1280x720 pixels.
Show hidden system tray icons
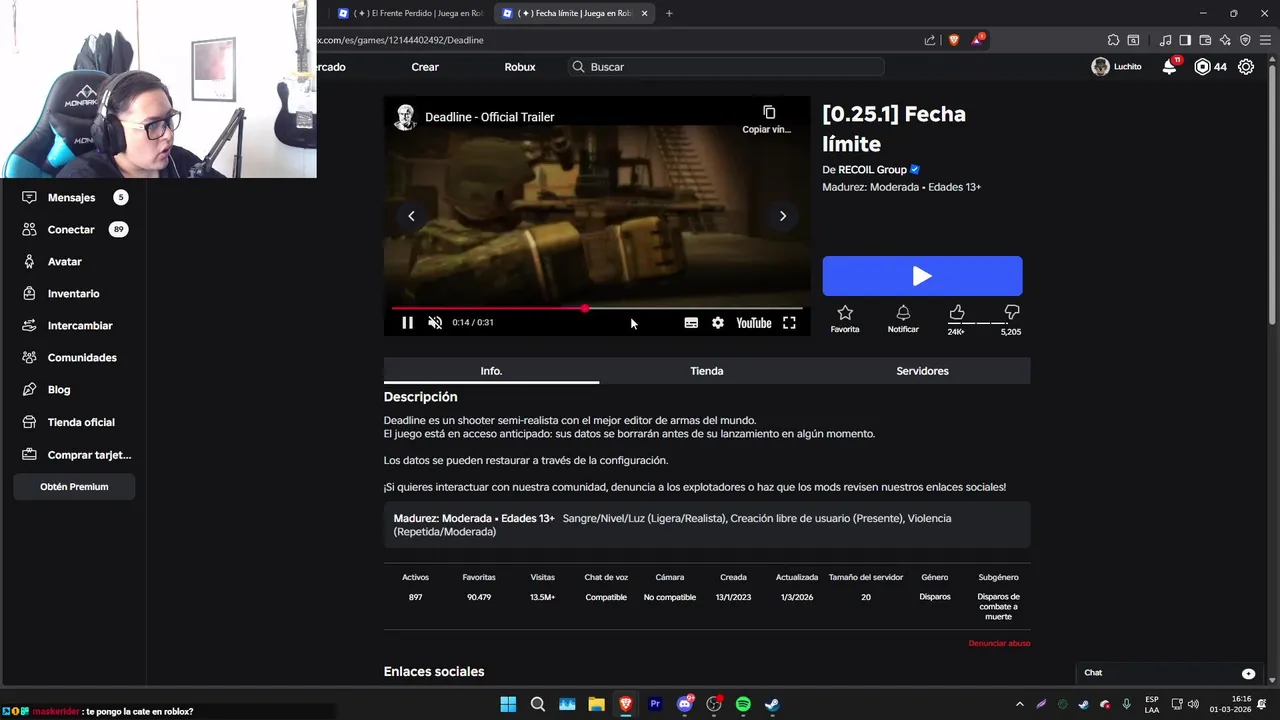[x=1019, y=704]
